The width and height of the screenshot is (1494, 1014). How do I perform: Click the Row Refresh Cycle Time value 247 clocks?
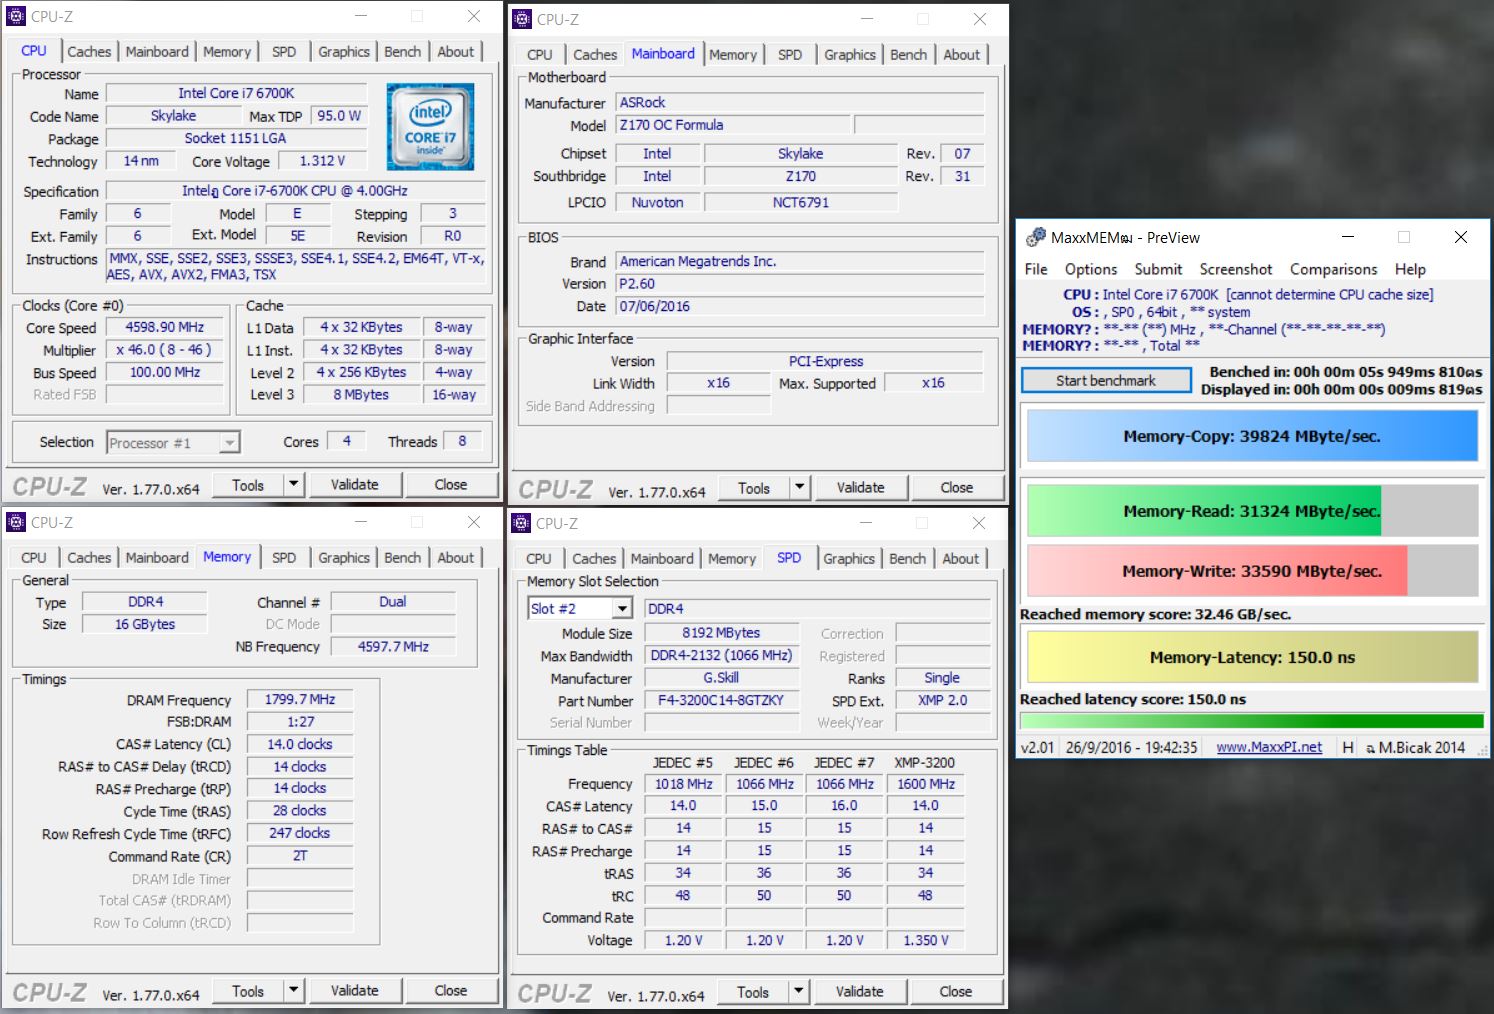(300, 833)
